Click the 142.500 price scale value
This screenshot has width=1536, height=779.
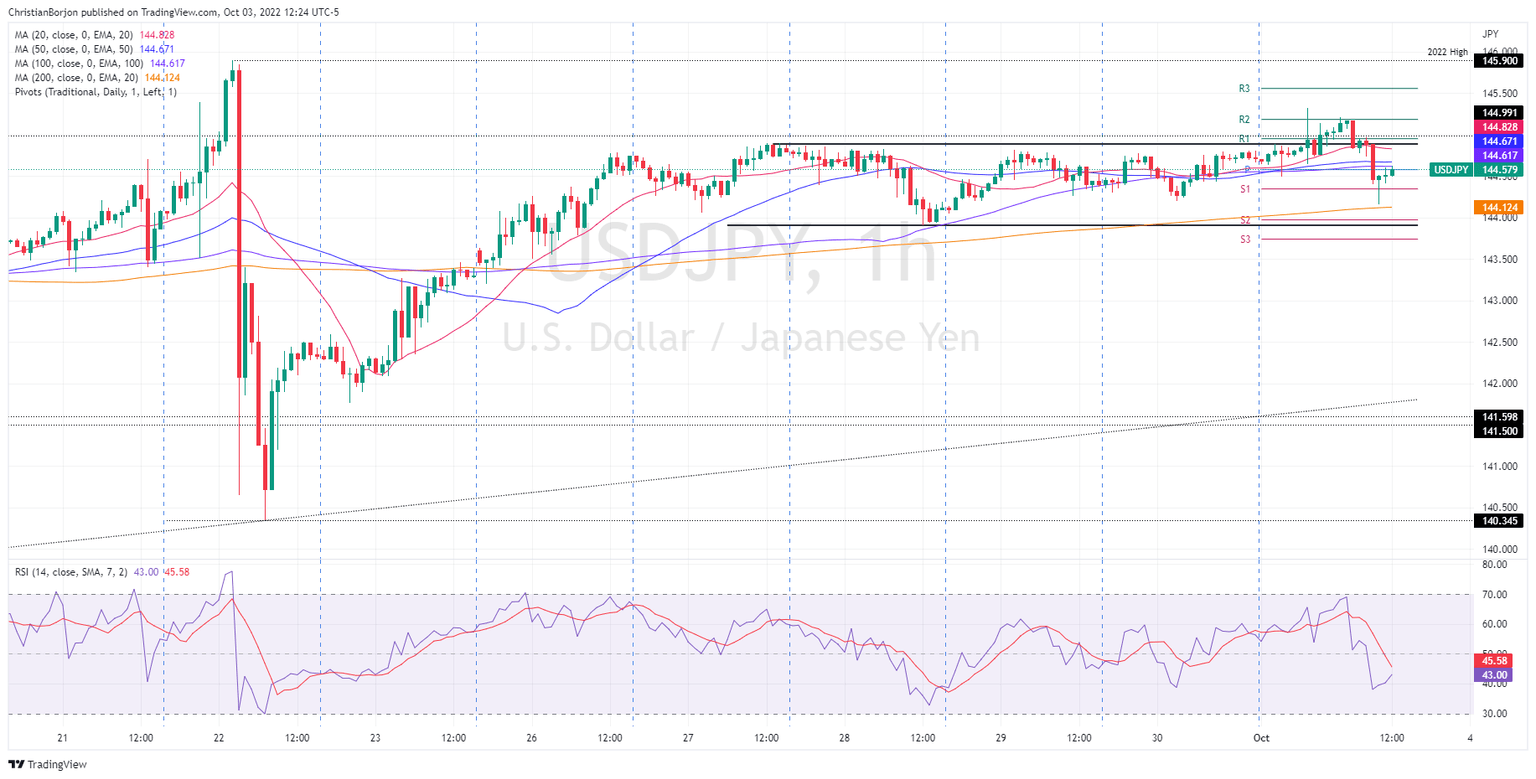tap(1500, 342)
